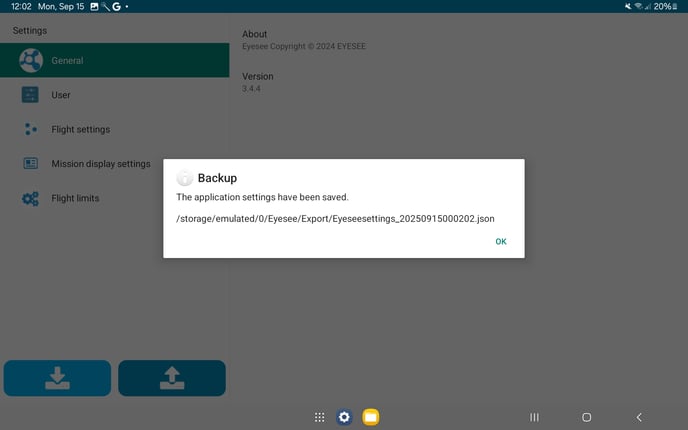Open the yellow My Files folder app
The width and height of the screenshot is (688, 430).
click(371, 417)
